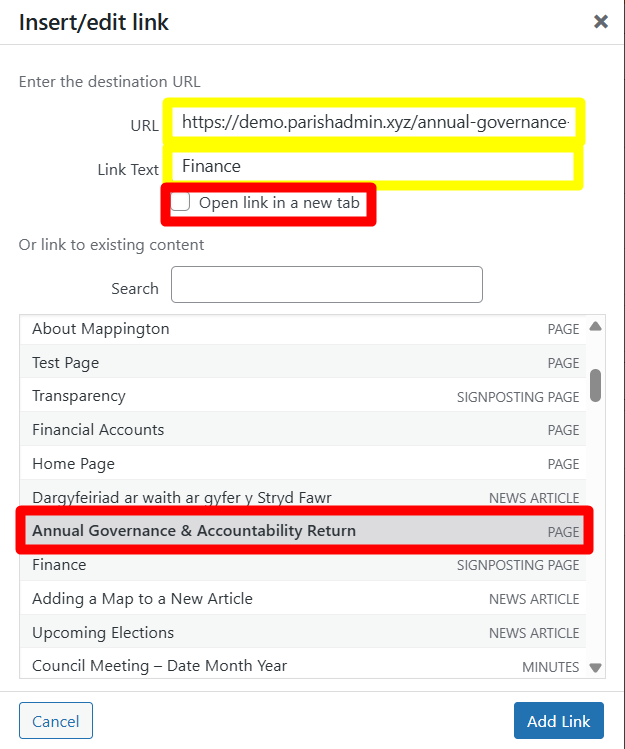Close the Insert/edit link dialog

point(601,21)
